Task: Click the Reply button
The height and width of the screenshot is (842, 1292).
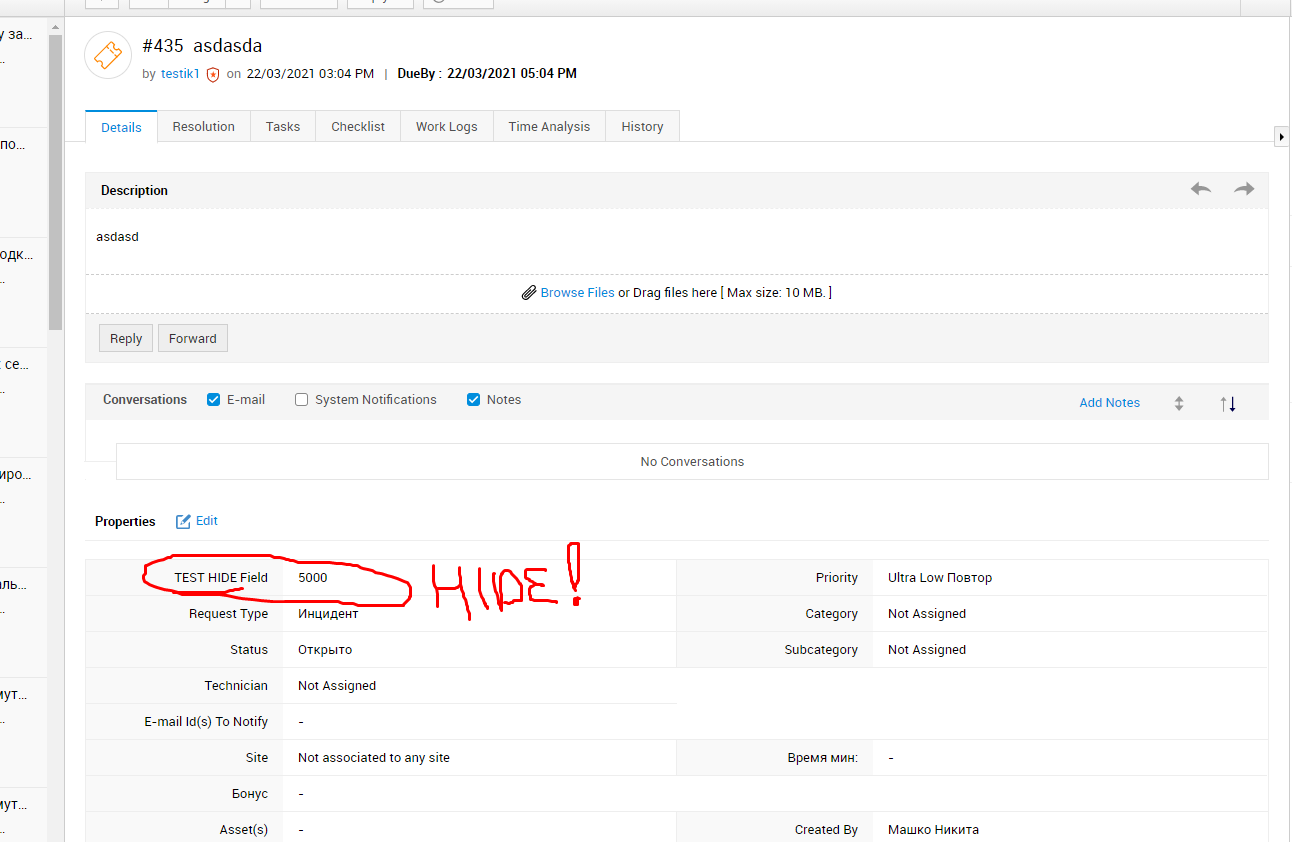Action: pyautogui.click(x=126, y=339)
